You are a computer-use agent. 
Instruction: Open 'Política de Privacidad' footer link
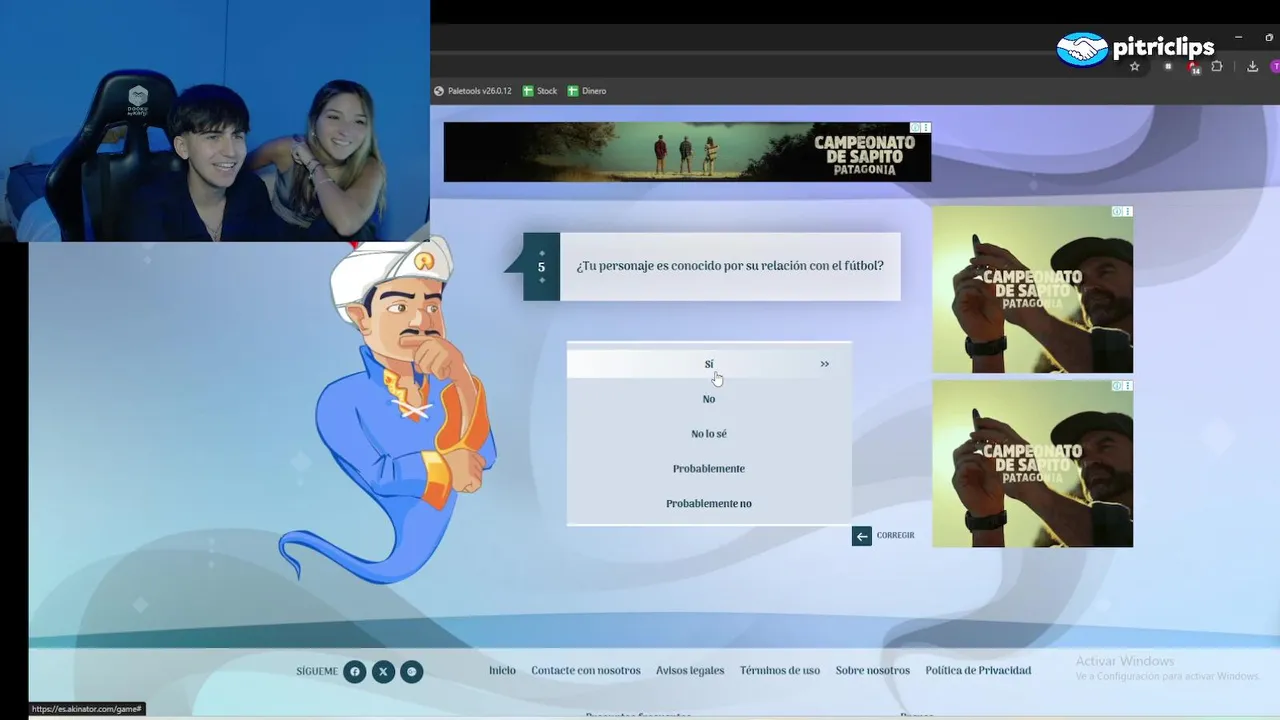978,671
